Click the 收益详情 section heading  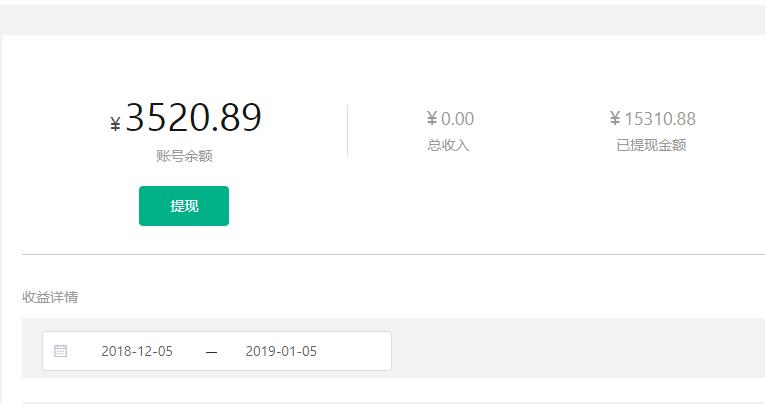pyautogui.click(x=50, y=297)
